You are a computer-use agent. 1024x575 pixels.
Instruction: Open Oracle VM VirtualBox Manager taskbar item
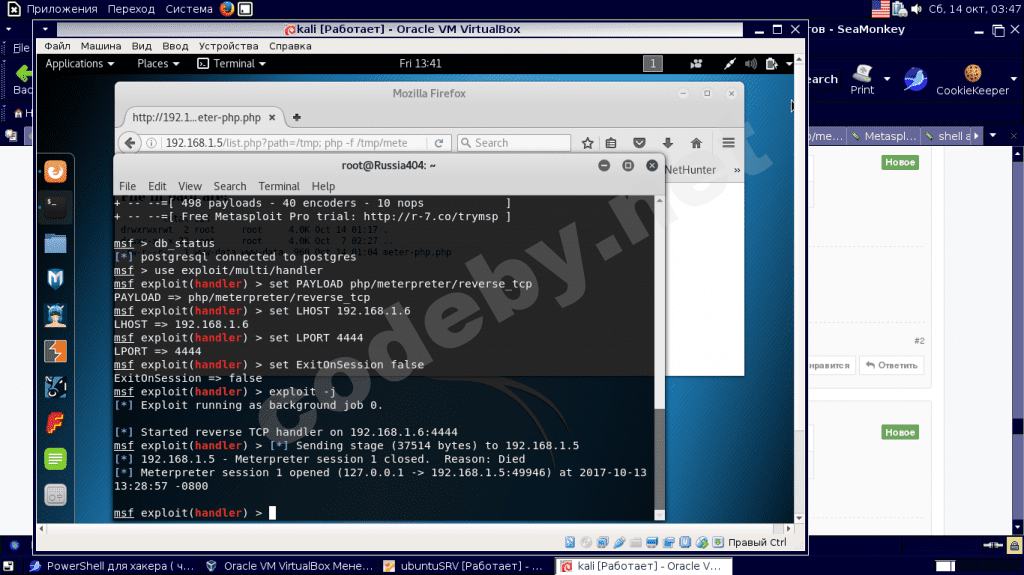[289, 566]
